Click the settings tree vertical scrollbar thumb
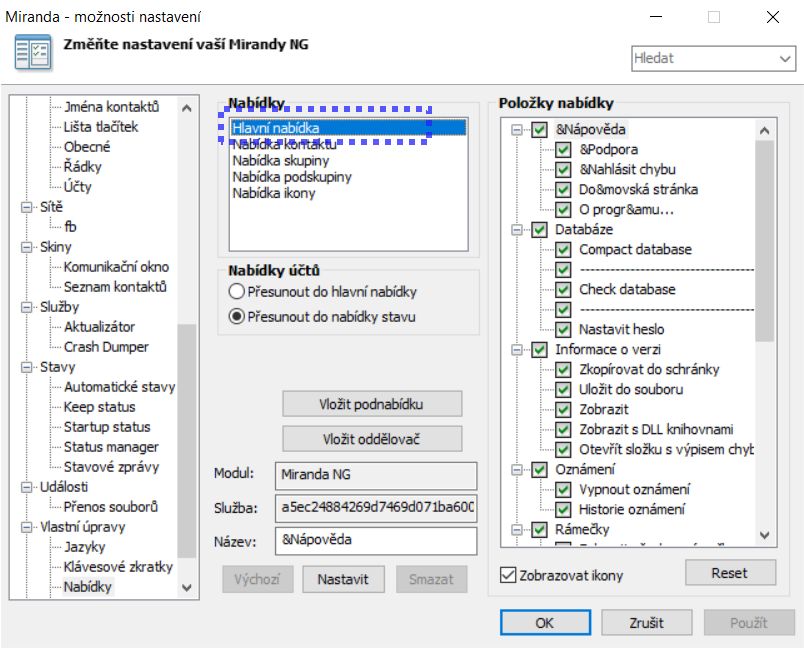804x648 pixels. (x=187, y=441)
